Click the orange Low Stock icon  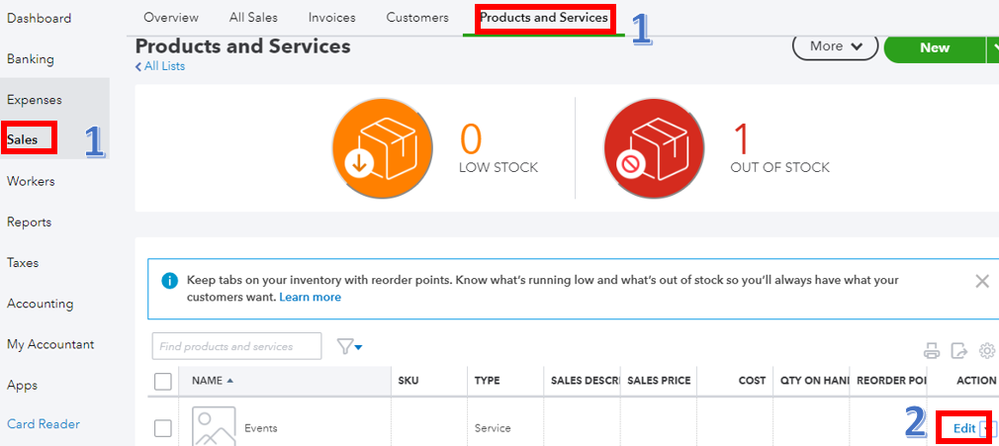pos(381,153)
